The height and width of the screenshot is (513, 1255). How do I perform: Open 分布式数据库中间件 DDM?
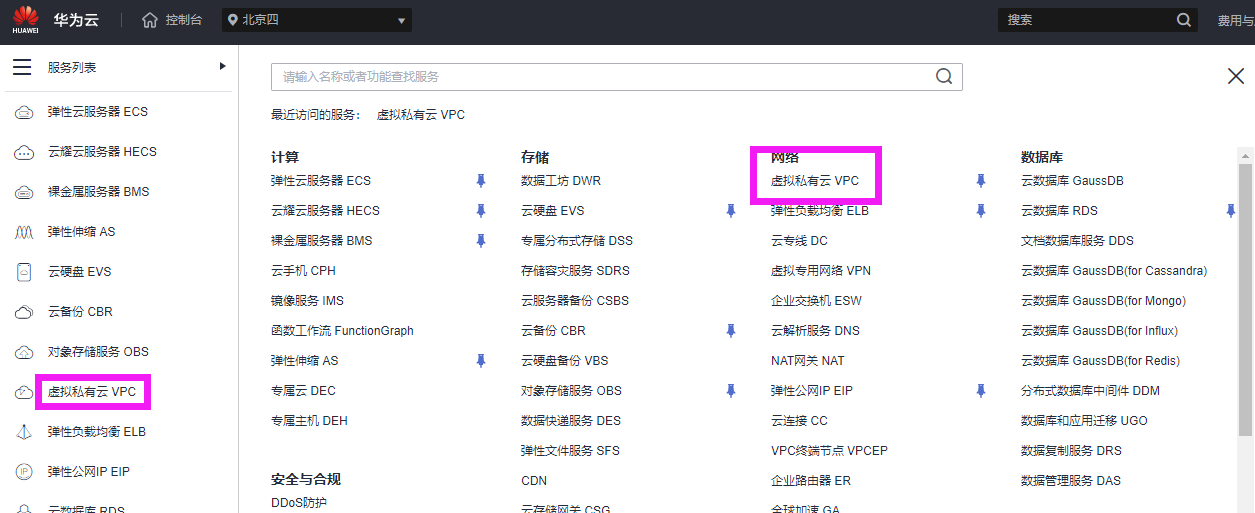[1090, 391]
